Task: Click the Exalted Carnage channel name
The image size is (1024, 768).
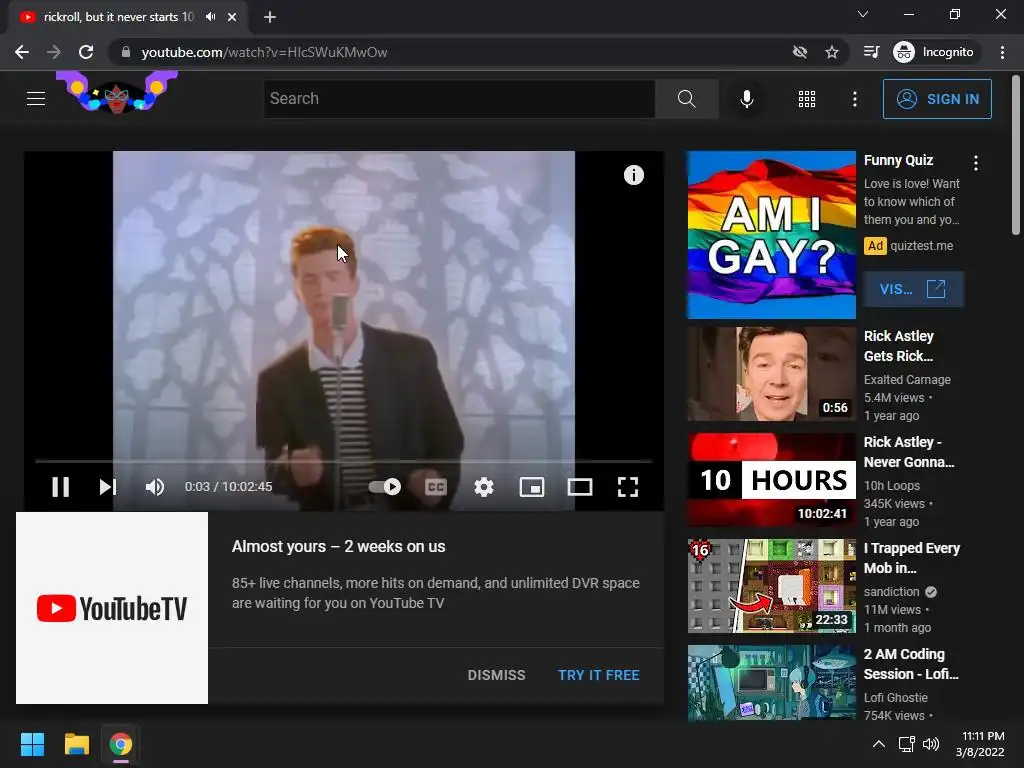Action: 907,379
